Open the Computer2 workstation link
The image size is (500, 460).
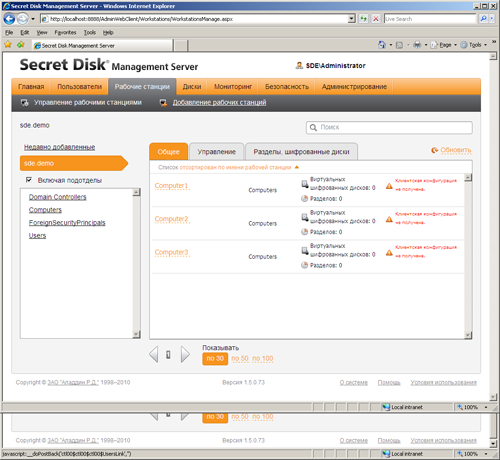coord(172,219)
